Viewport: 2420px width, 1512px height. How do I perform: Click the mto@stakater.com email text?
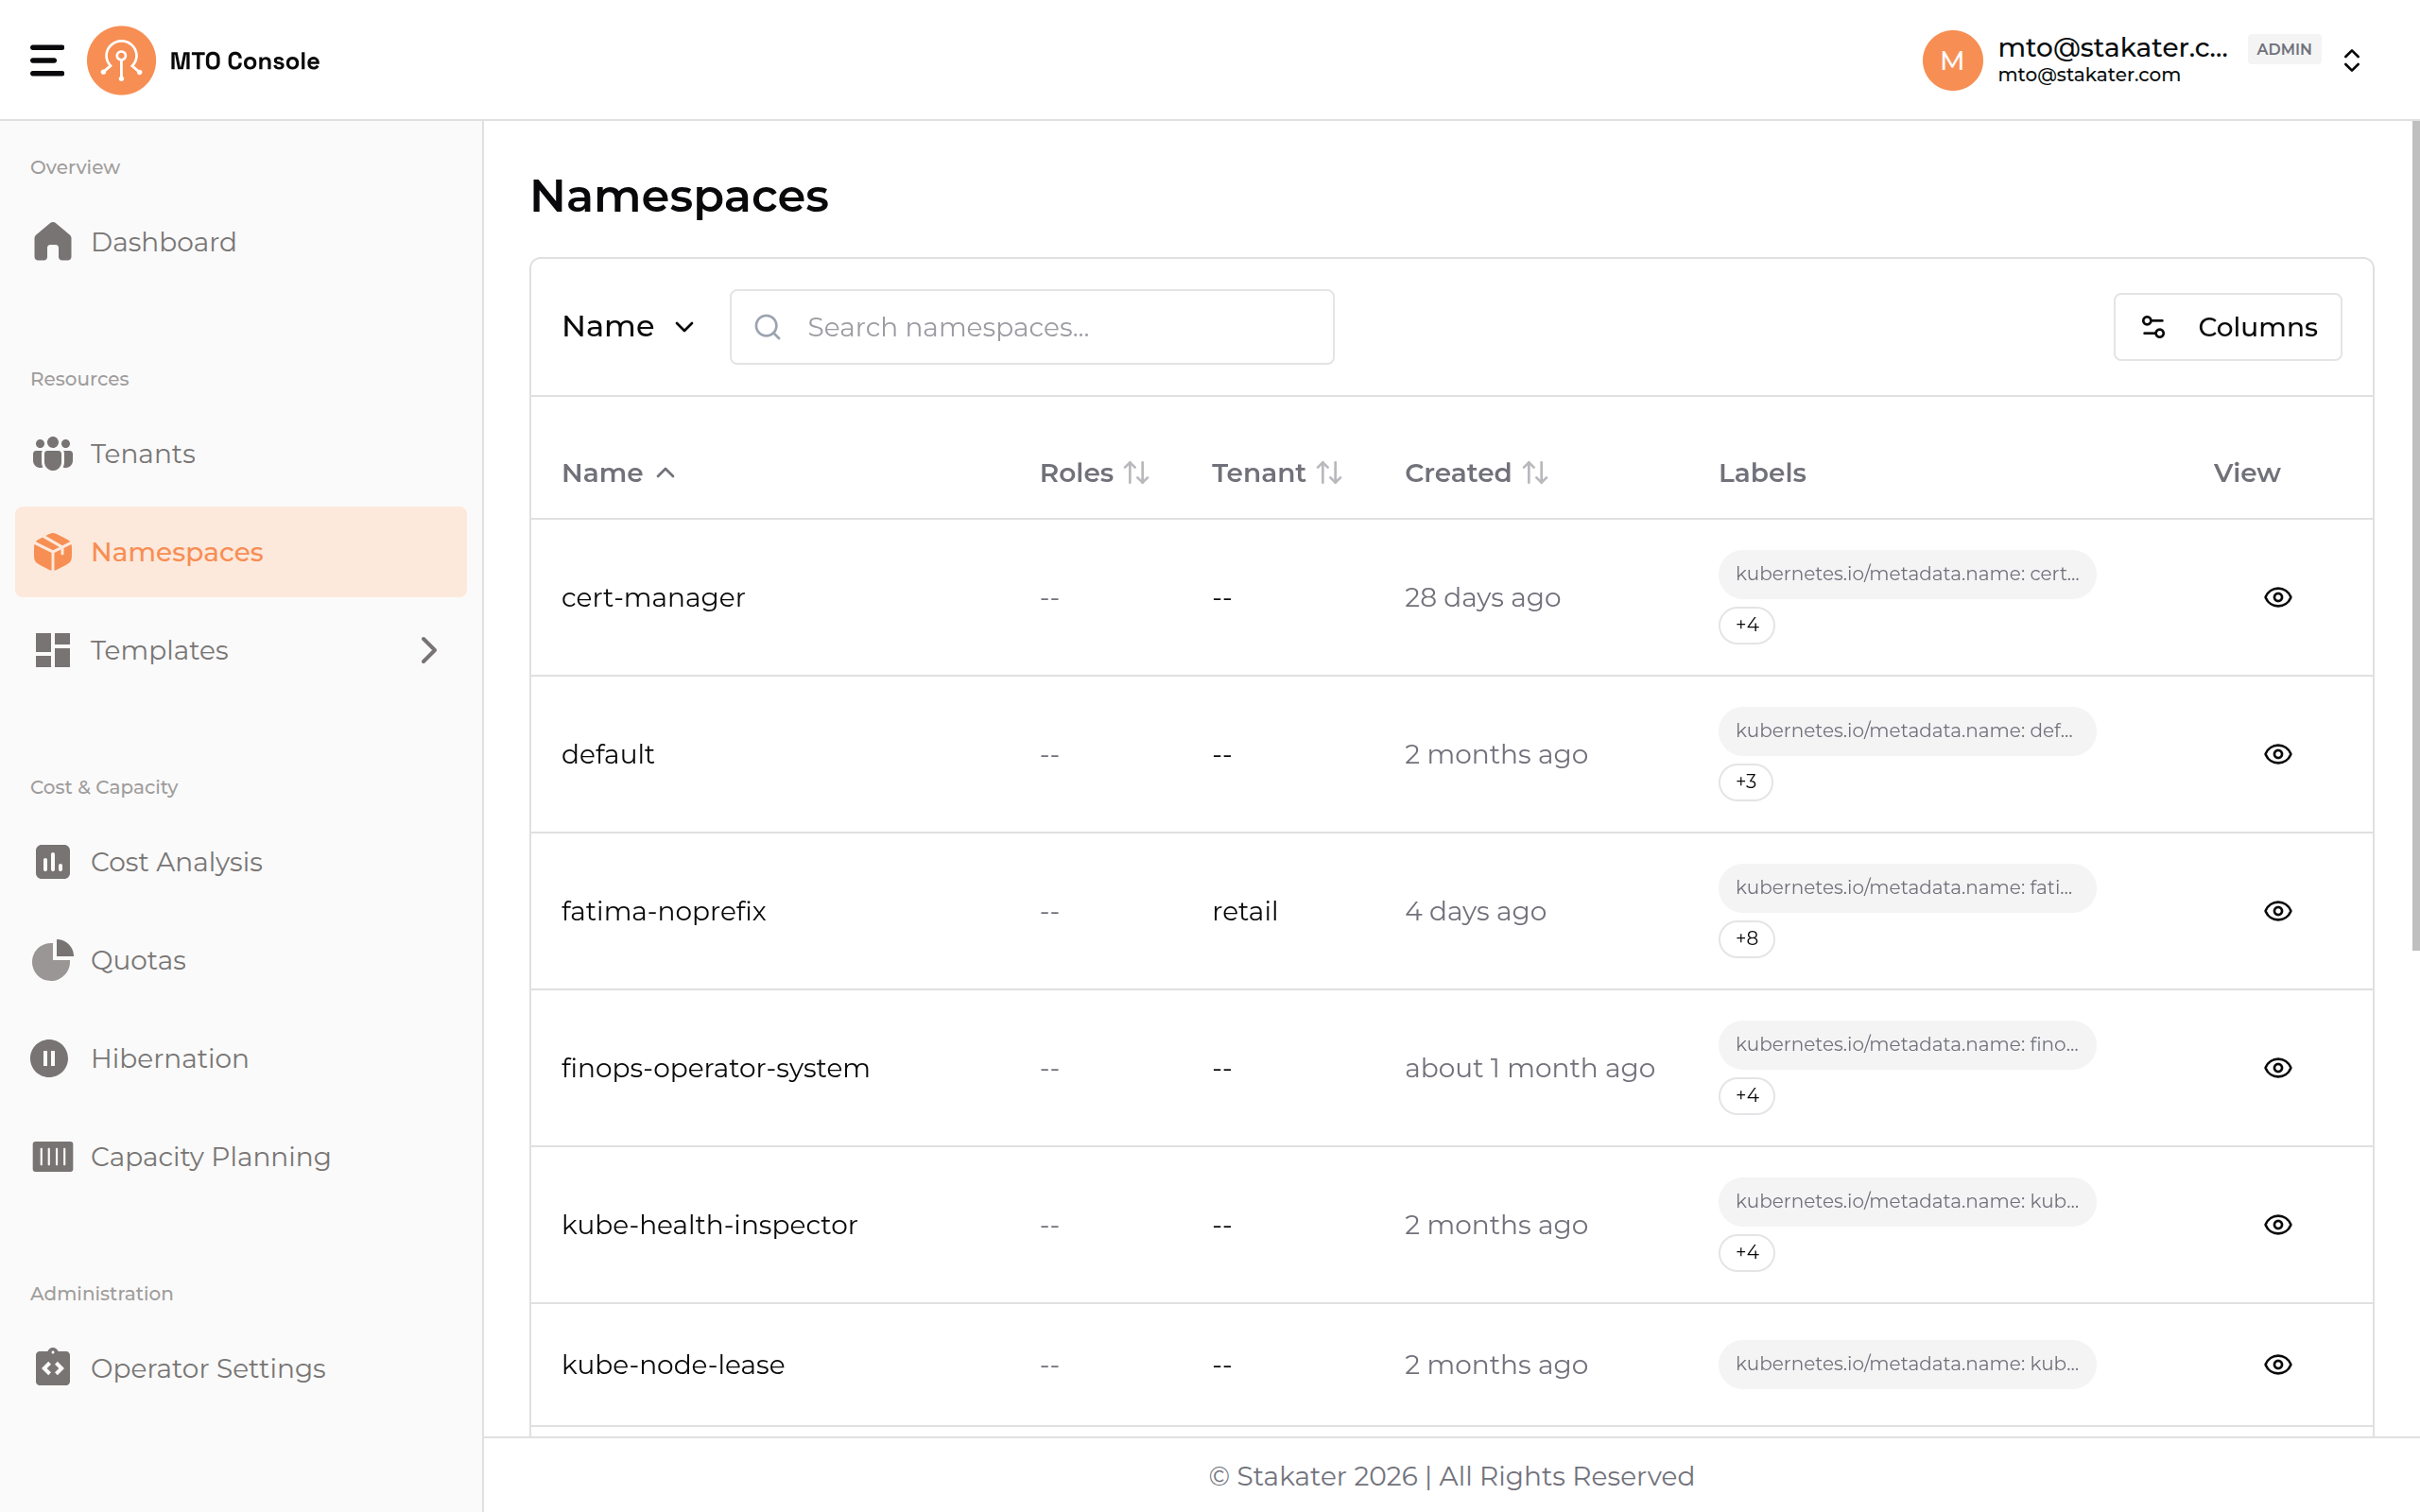pyautogui.click(x=2089, y=75)
